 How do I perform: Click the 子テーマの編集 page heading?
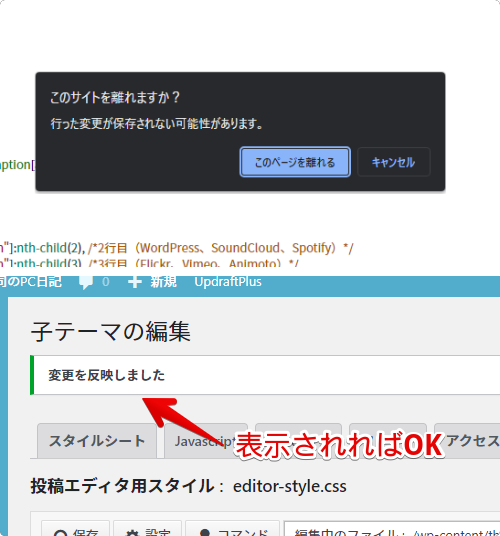[x=111, y=332]
